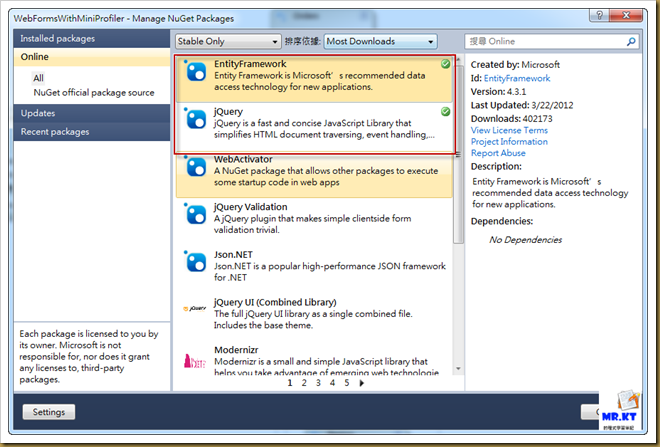Open EntityFramework Id link
The height and width of the screenshot is (447, 660).
click(x=517, y=78)
